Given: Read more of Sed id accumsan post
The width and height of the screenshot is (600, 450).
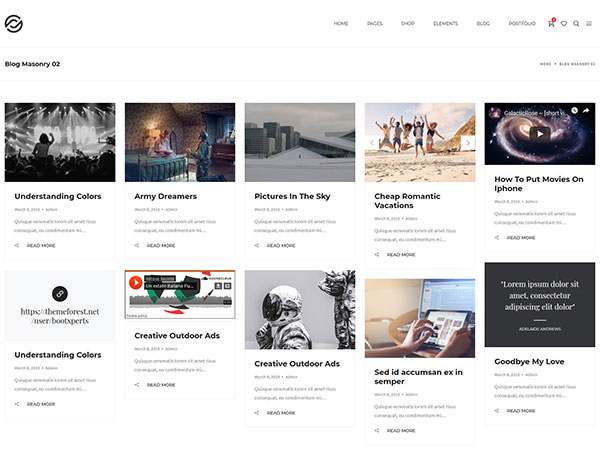Looking at the screenshot, I should [x=401, y=431].
